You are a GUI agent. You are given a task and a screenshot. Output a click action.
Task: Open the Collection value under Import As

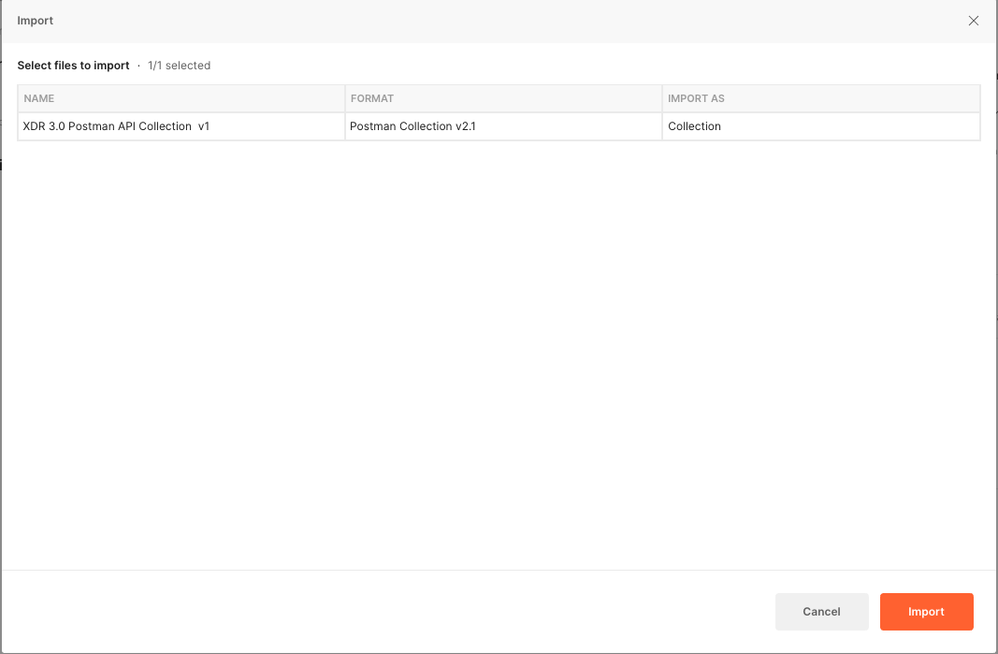[x=695, y=127]
